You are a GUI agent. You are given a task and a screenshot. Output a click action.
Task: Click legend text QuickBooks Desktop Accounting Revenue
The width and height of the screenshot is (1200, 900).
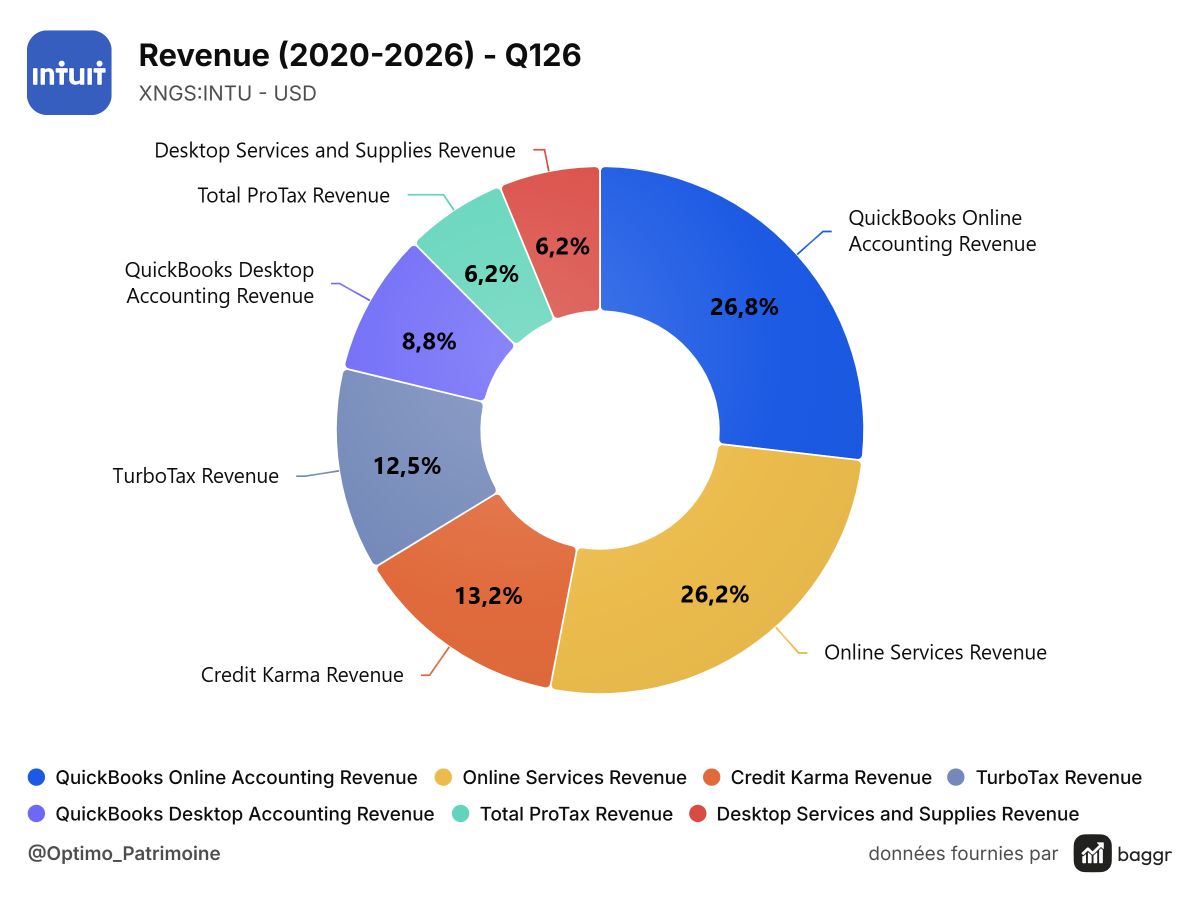pyautogui.click(x=245, y=814)
